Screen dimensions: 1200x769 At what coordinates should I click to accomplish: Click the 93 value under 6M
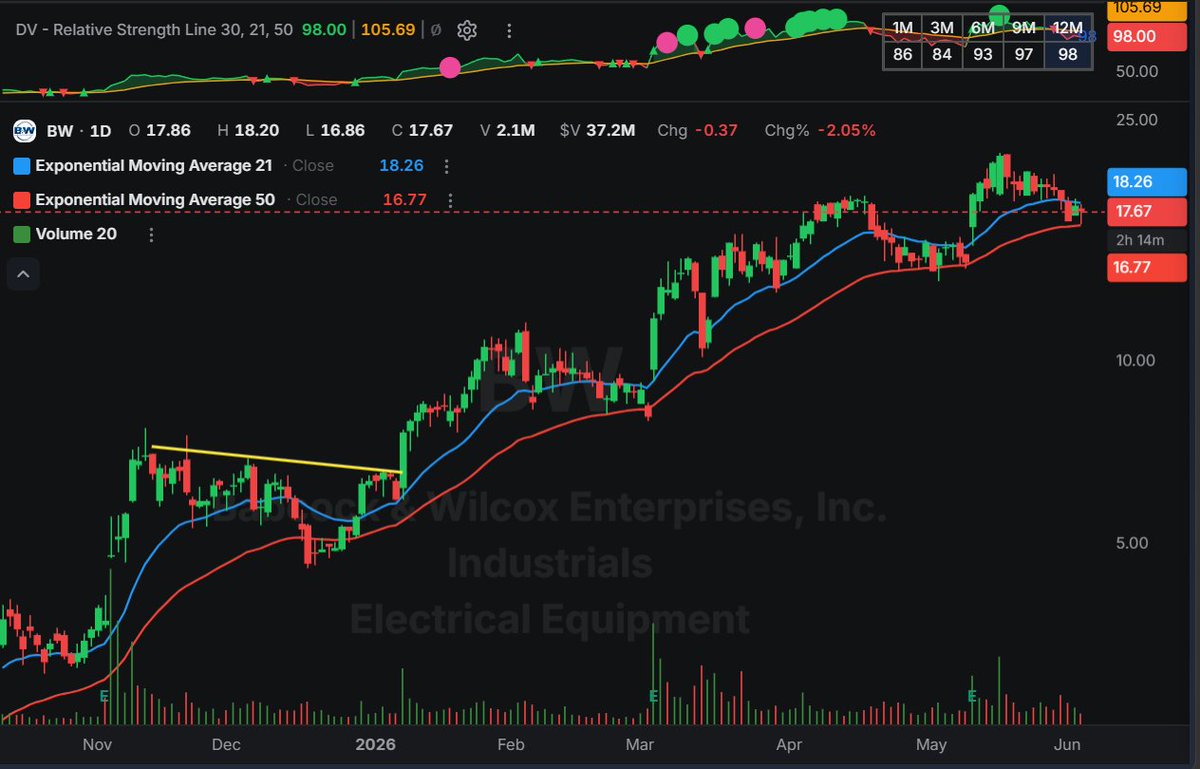983,55
